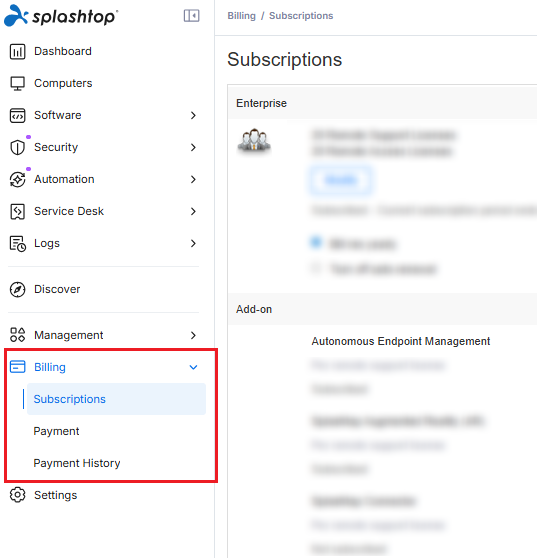537x558 pixels.
Task: Expand the Security submenu chevron
Action: click(193, 147)
